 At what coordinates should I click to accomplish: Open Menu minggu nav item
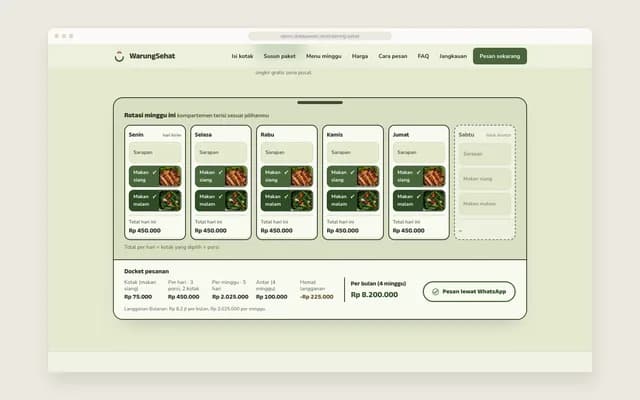324,56
